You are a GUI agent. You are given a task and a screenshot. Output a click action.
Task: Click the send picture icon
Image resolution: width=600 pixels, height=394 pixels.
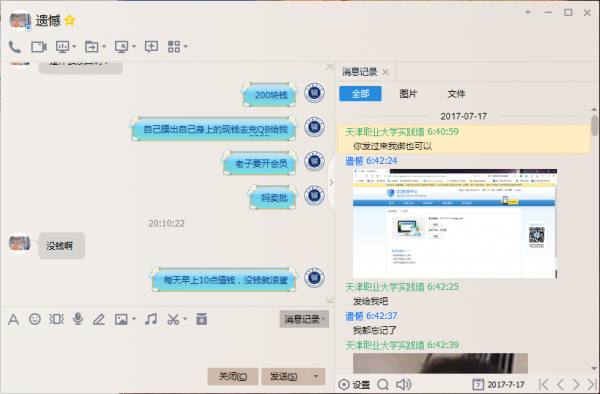121,319
